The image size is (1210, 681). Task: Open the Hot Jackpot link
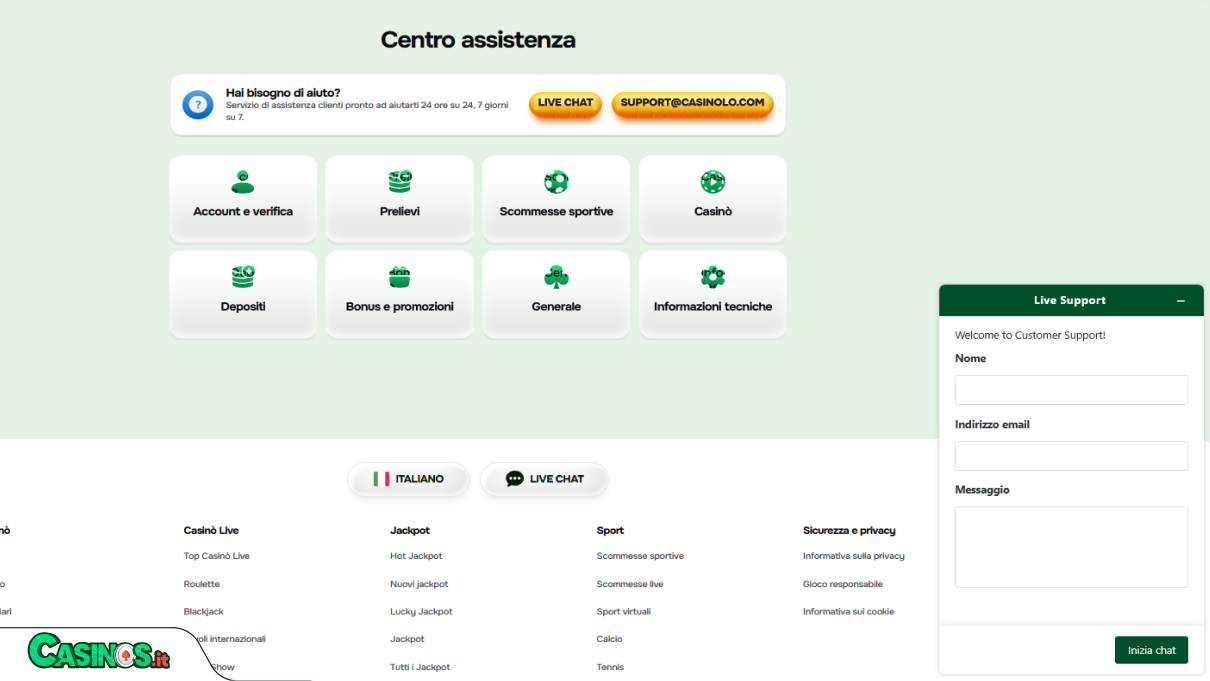point(416,556)
